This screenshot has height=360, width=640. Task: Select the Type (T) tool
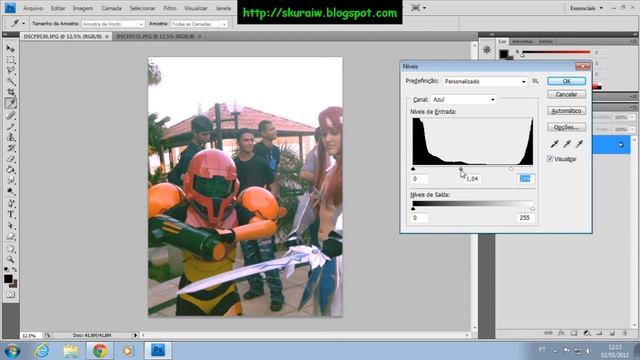[x=11, y=214]
